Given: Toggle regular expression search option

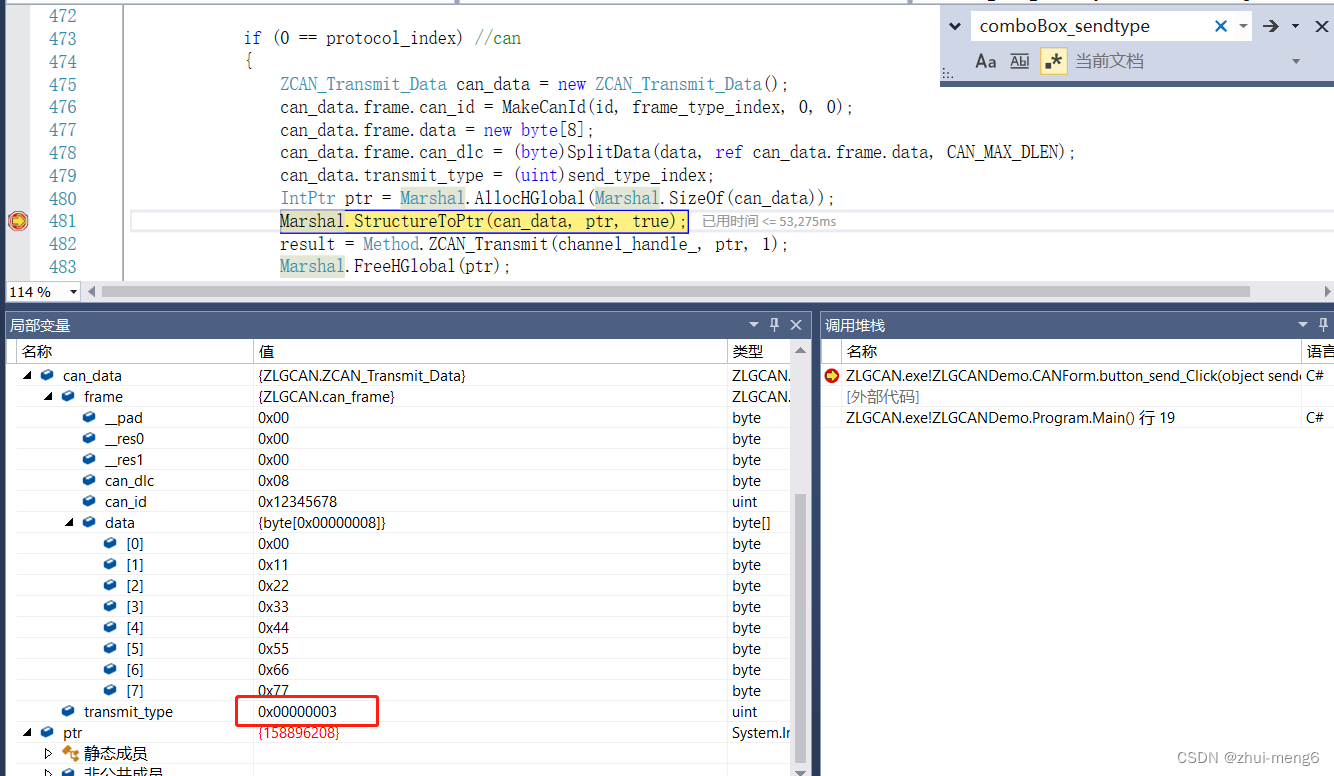Looking at the screenshot, I should [x=1053, y=61].
